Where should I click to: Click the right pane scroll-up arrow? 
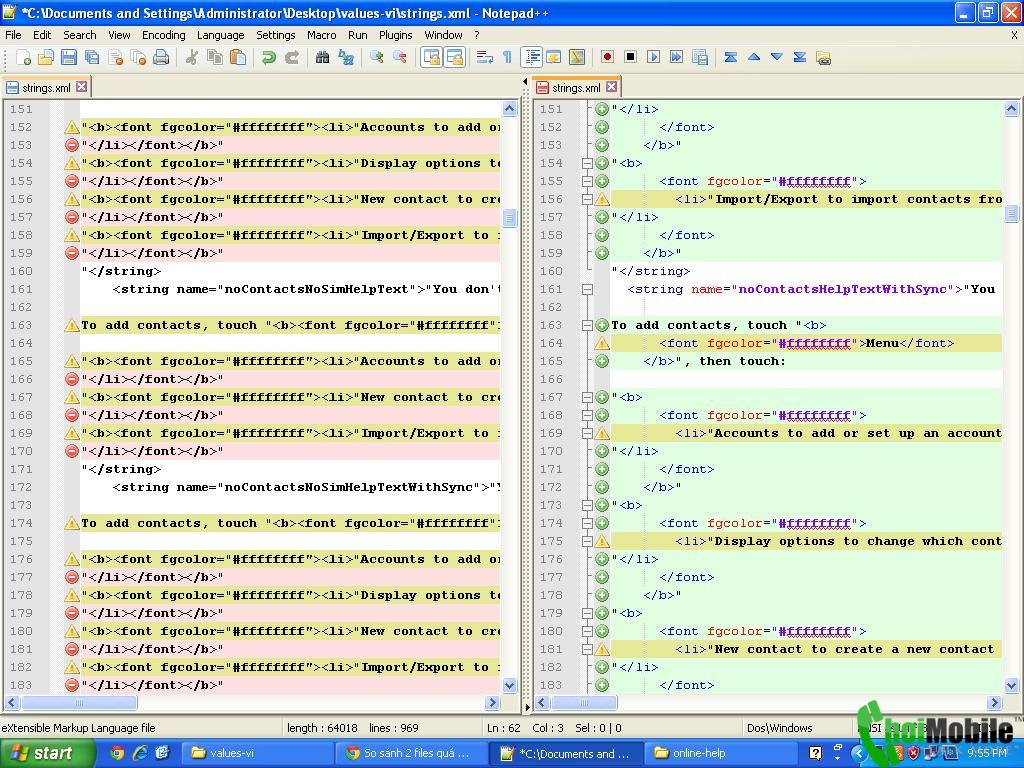click(1011, 108)
